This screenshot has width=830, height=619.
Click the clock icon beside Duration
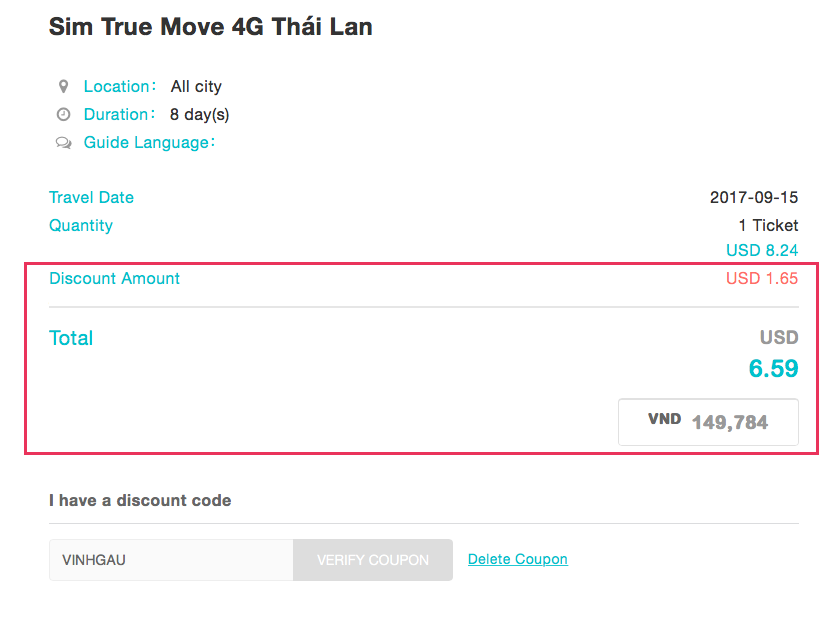(x=63, y=115)
